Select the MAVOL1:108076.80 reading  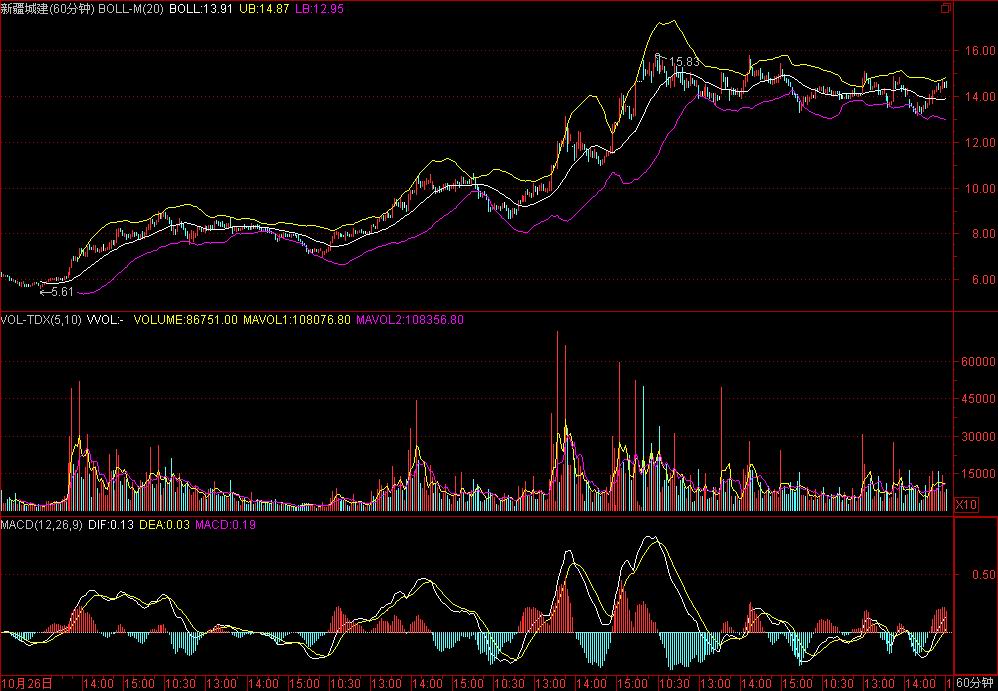[x=297, y=319]
